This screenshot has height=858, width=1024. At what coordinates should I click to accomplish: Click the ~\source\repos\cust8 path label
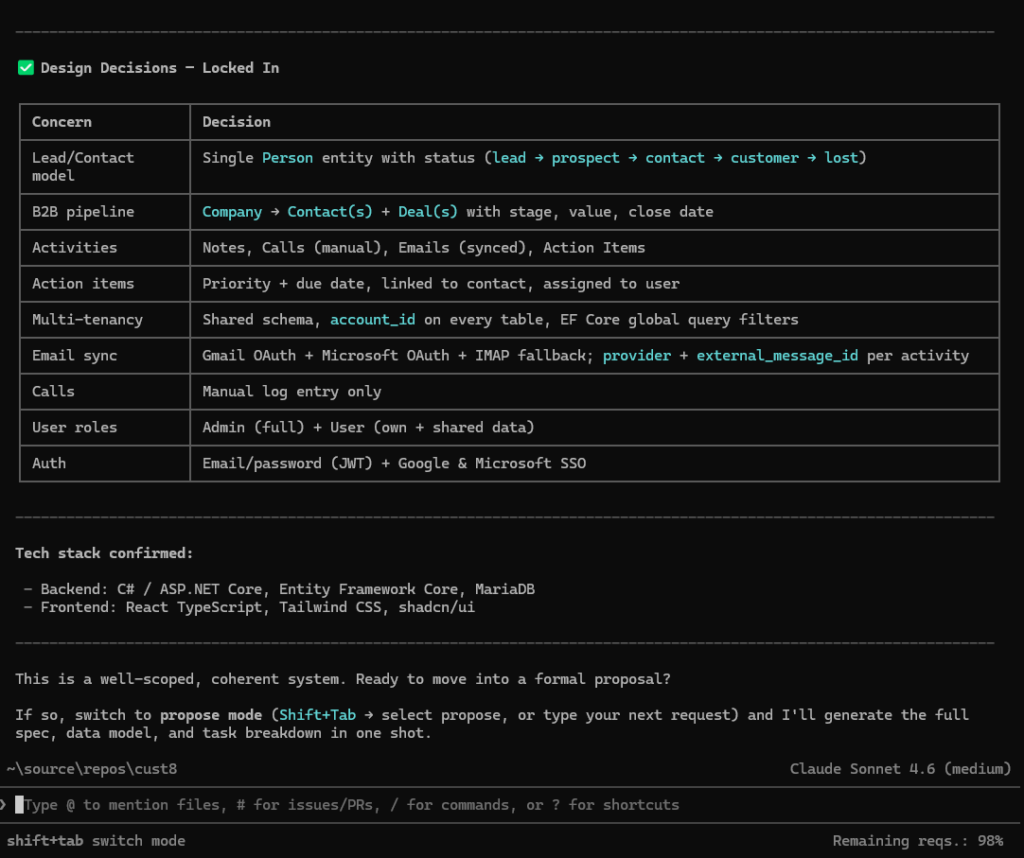92,769
